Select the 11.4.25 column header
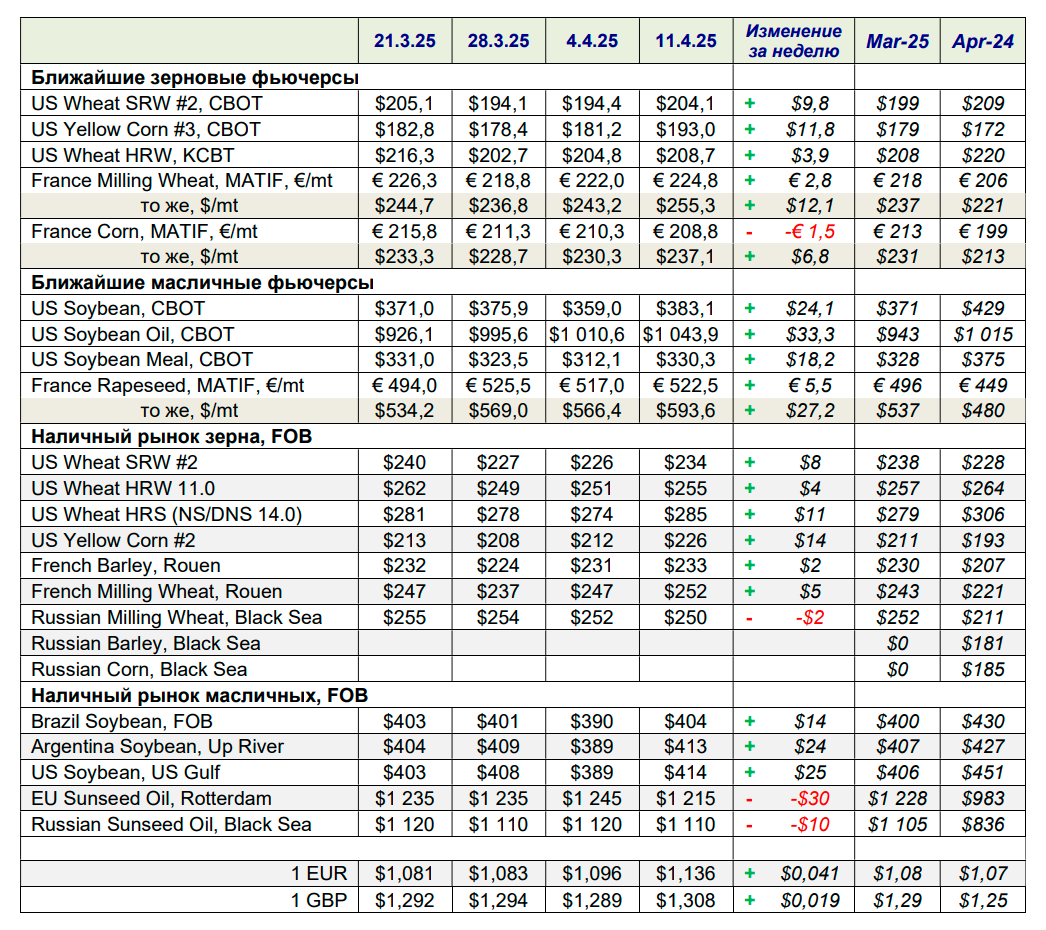This screenshot has width=1046, height=930. (x=686, y=41)
